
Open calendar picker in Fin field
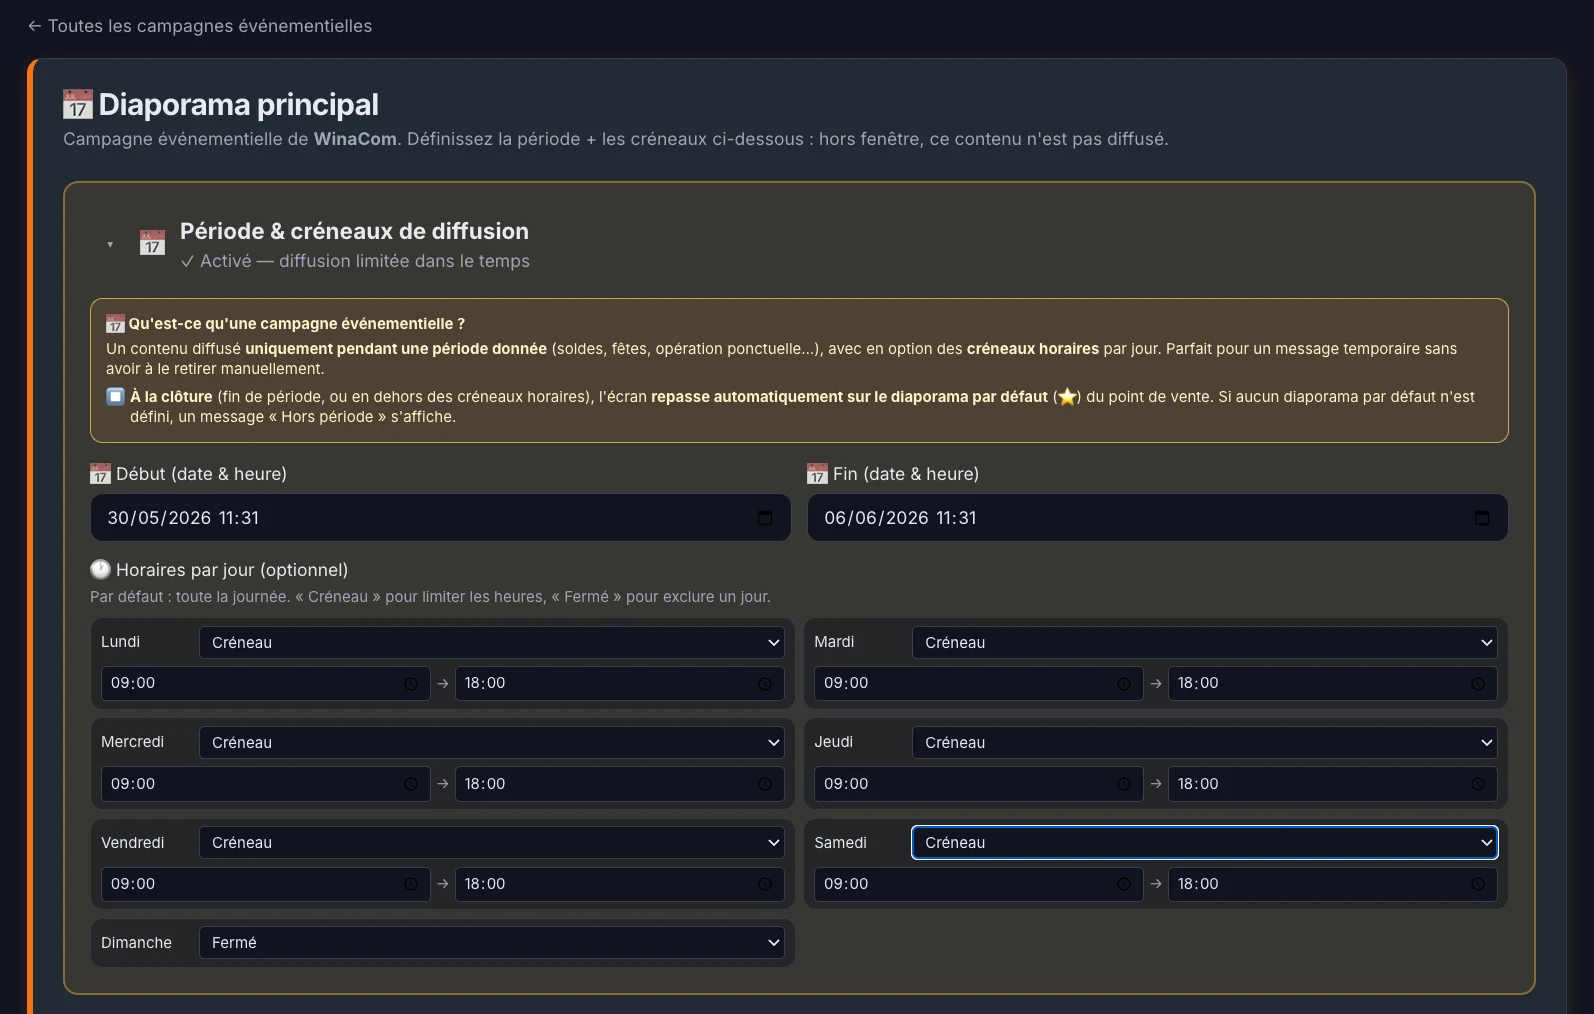[1482, 518]
